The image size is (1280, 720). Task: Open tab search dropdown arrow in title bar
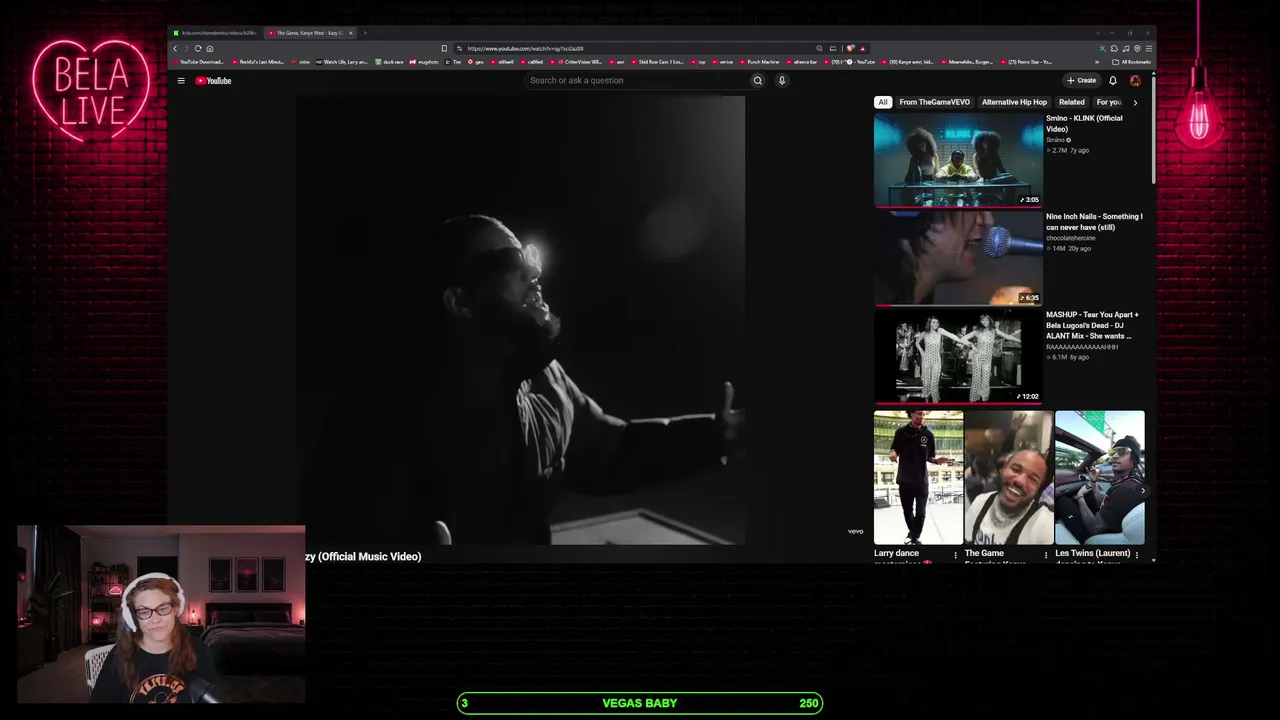(x=1097, y=33)
